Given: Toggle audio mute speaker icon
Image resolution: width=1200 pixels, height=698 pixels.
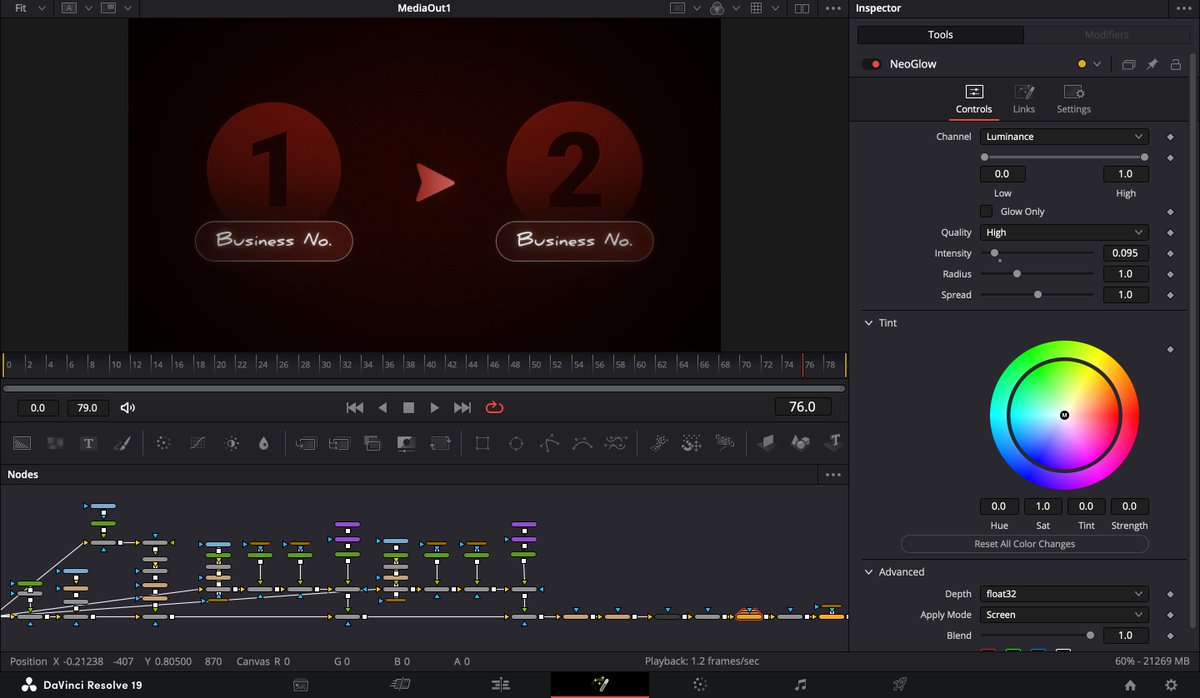Looking at the screenshot, I should (x=127, y=408).
